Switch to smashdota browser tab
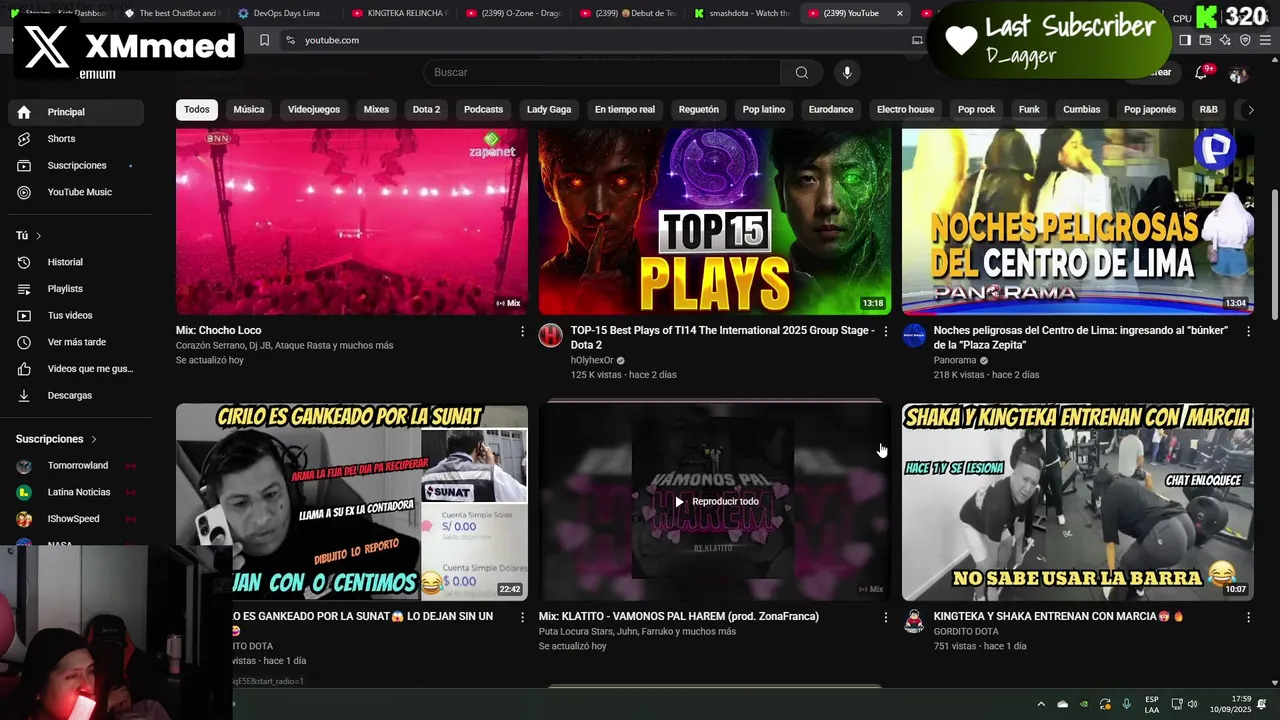 (742, 13)
